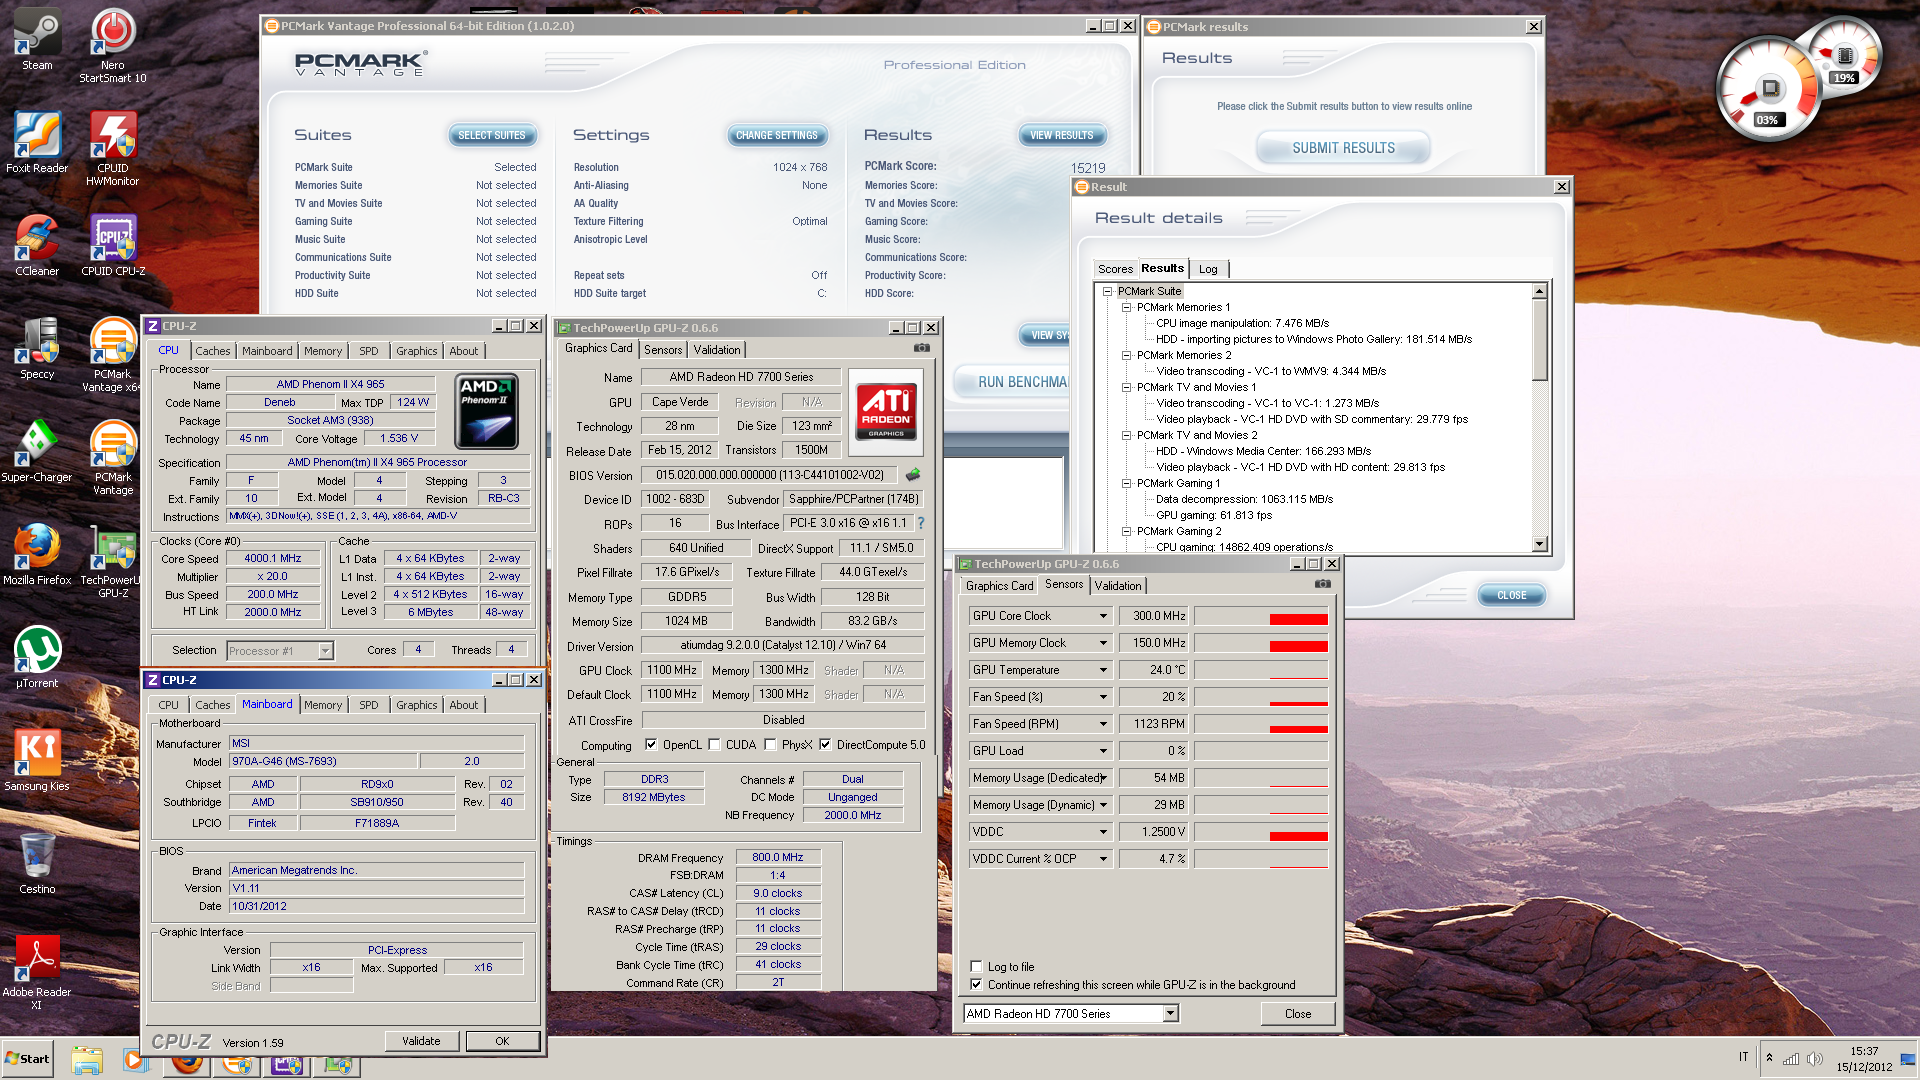This screenshot has width=1920, height=1080.
Task: Switch to Sensors tab in GPU-Z main window
Action: pyautogui.click(x=663, y=350)
